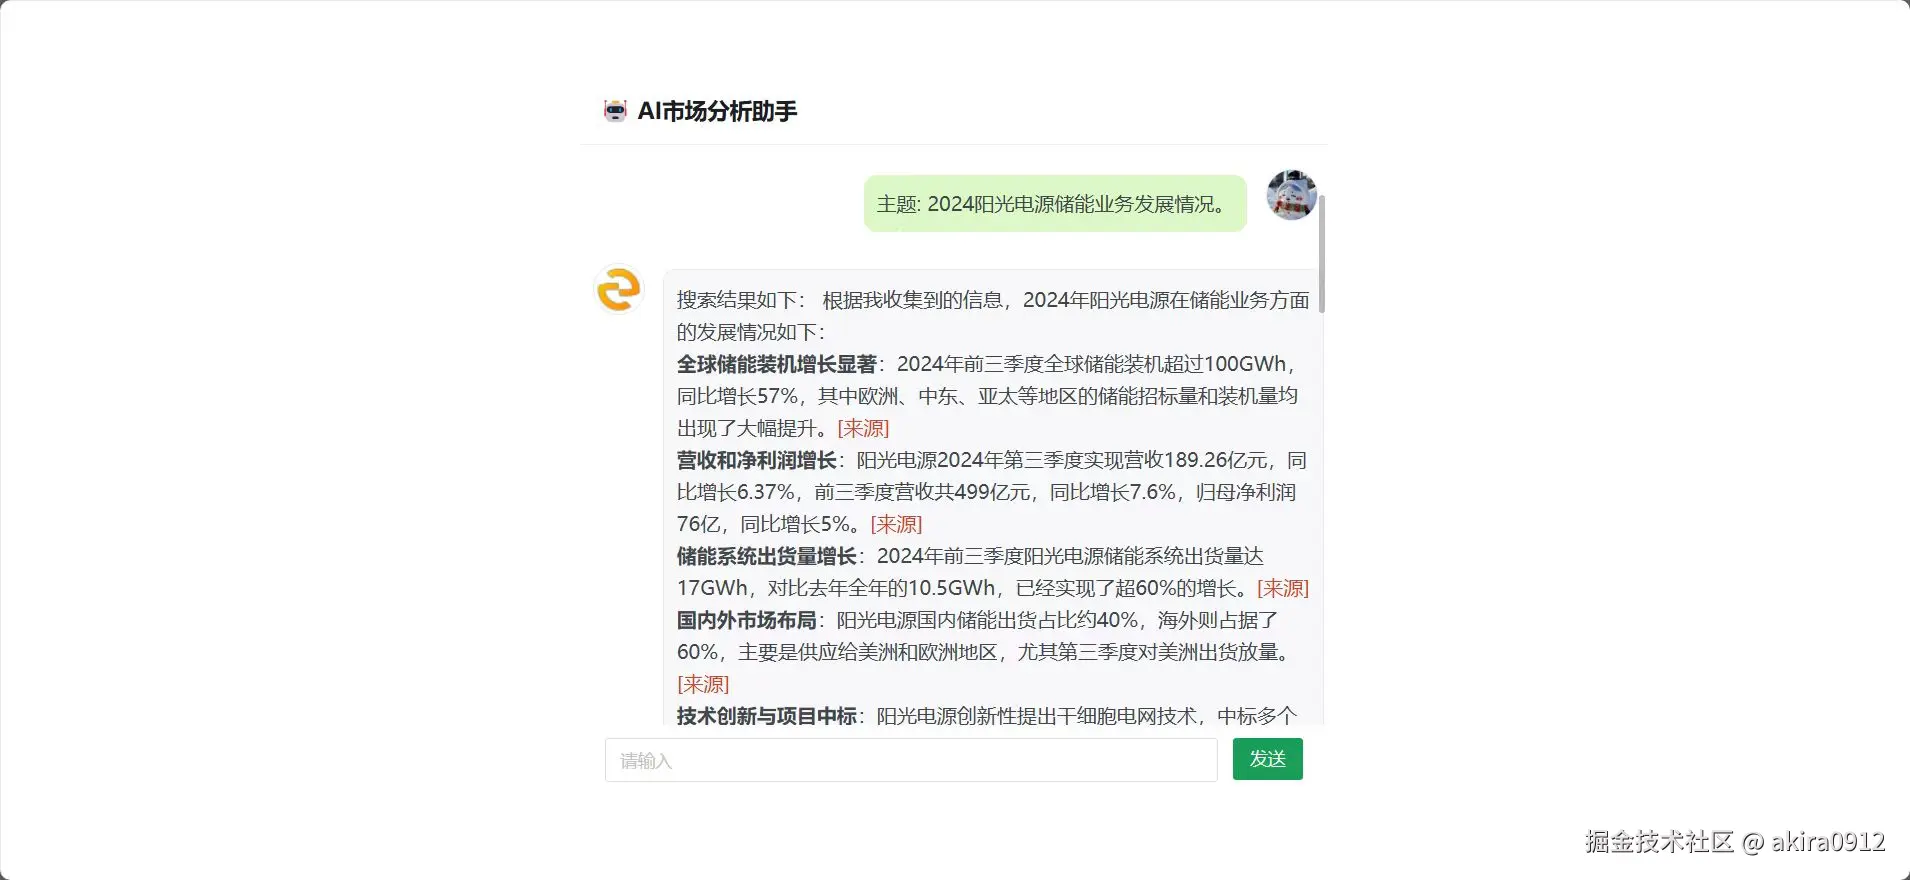Viewport: 1910px width, 880px height.
Task: Click the orange assistant avatar icon
Action: coord(619,290)
